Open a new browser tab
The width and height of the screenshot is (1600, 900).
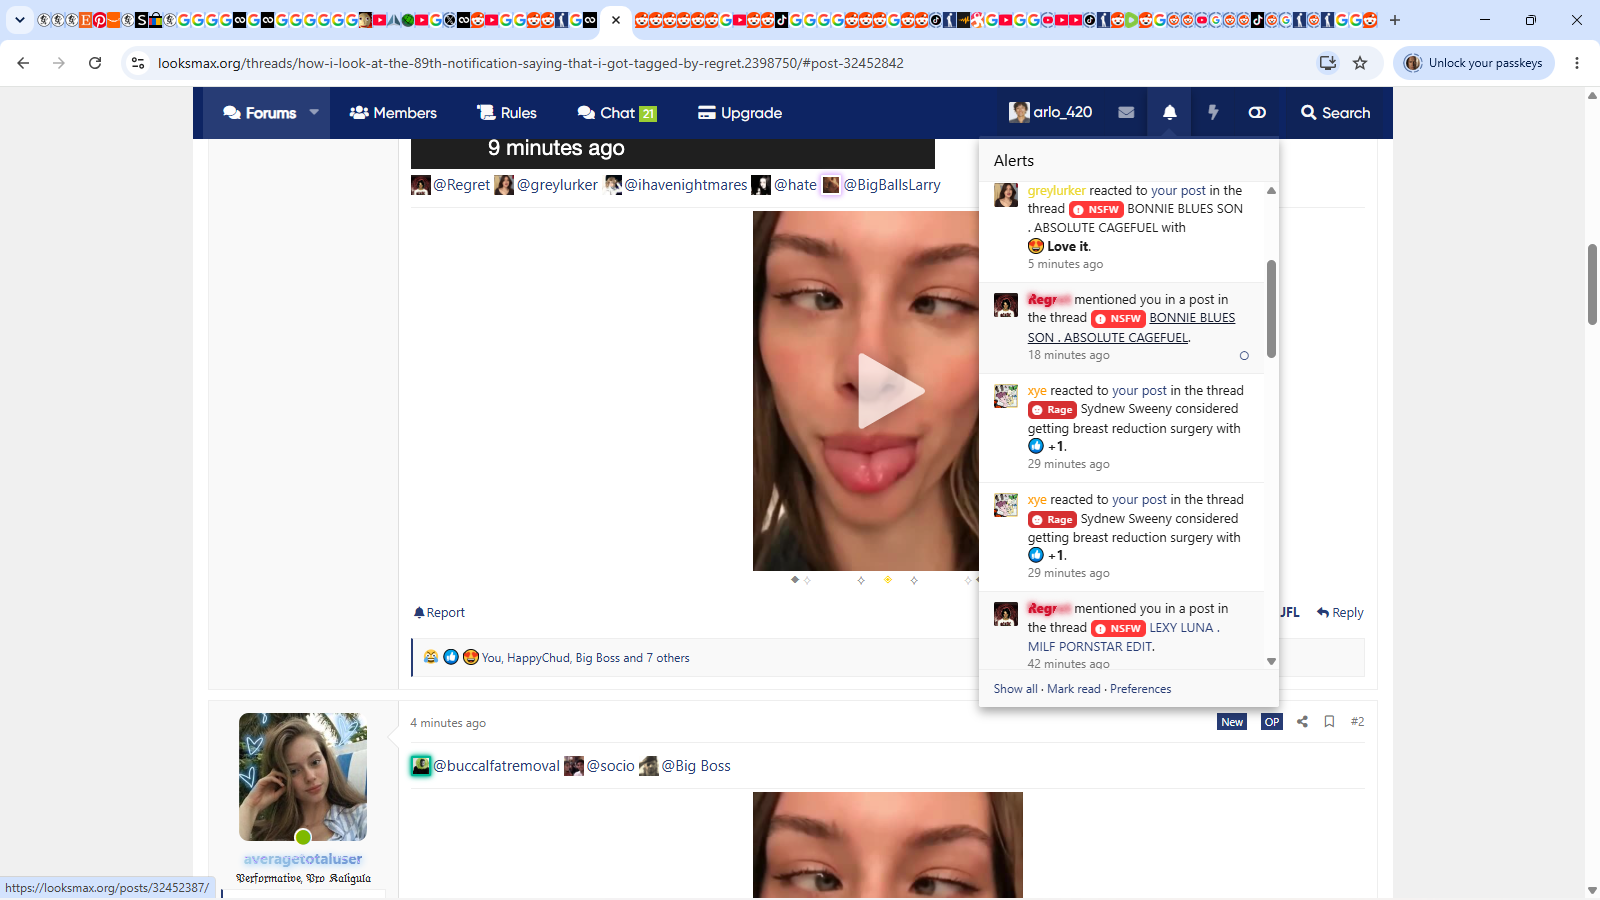(x=1394, y=20)
